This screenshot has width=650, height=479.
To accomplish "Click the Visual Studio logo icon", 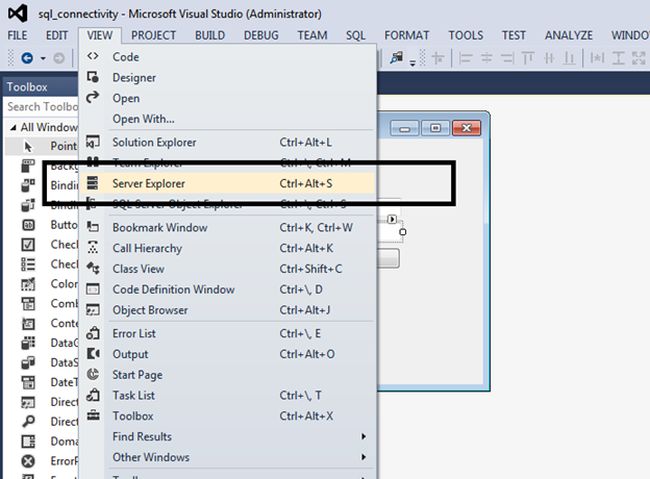I will pos(18,13).
